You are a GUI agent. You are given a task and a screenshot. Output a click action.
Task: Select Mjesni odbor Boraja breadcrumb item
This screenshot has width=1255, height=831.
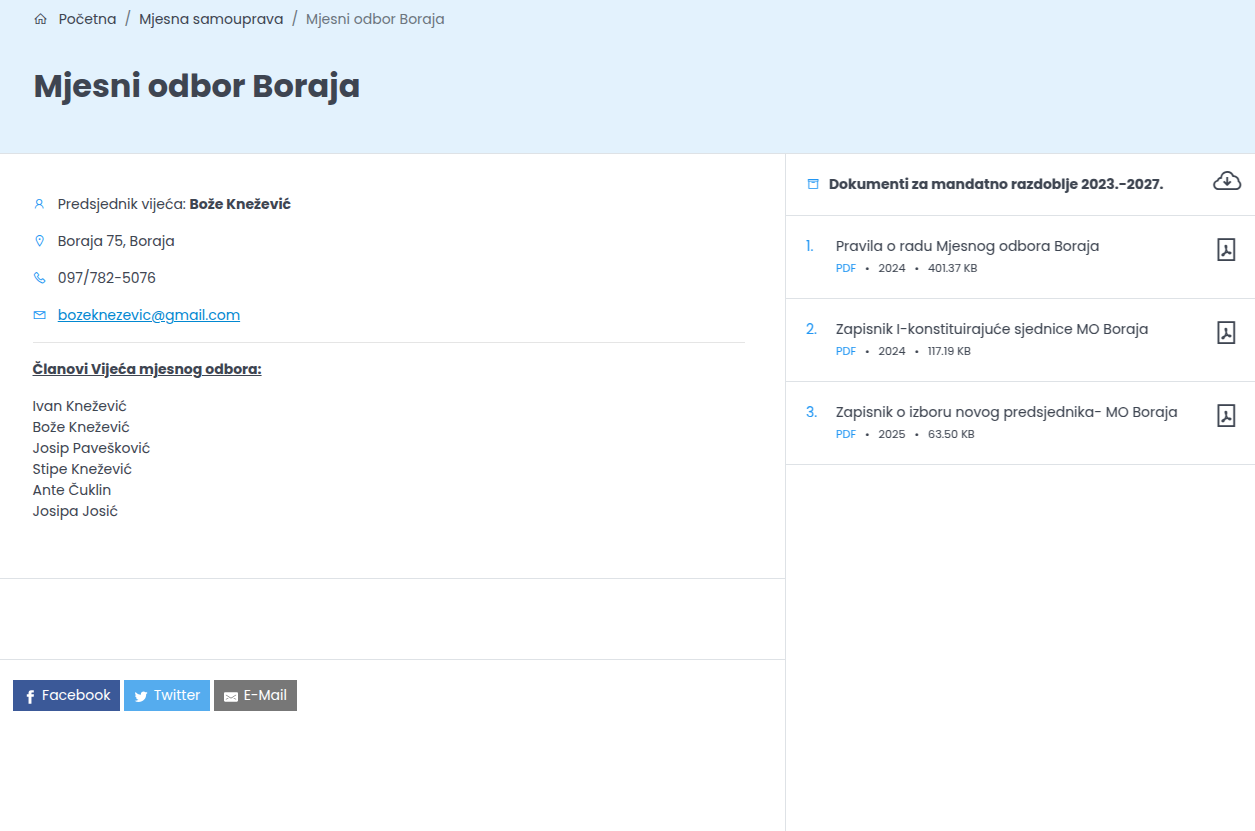[375, 19]
